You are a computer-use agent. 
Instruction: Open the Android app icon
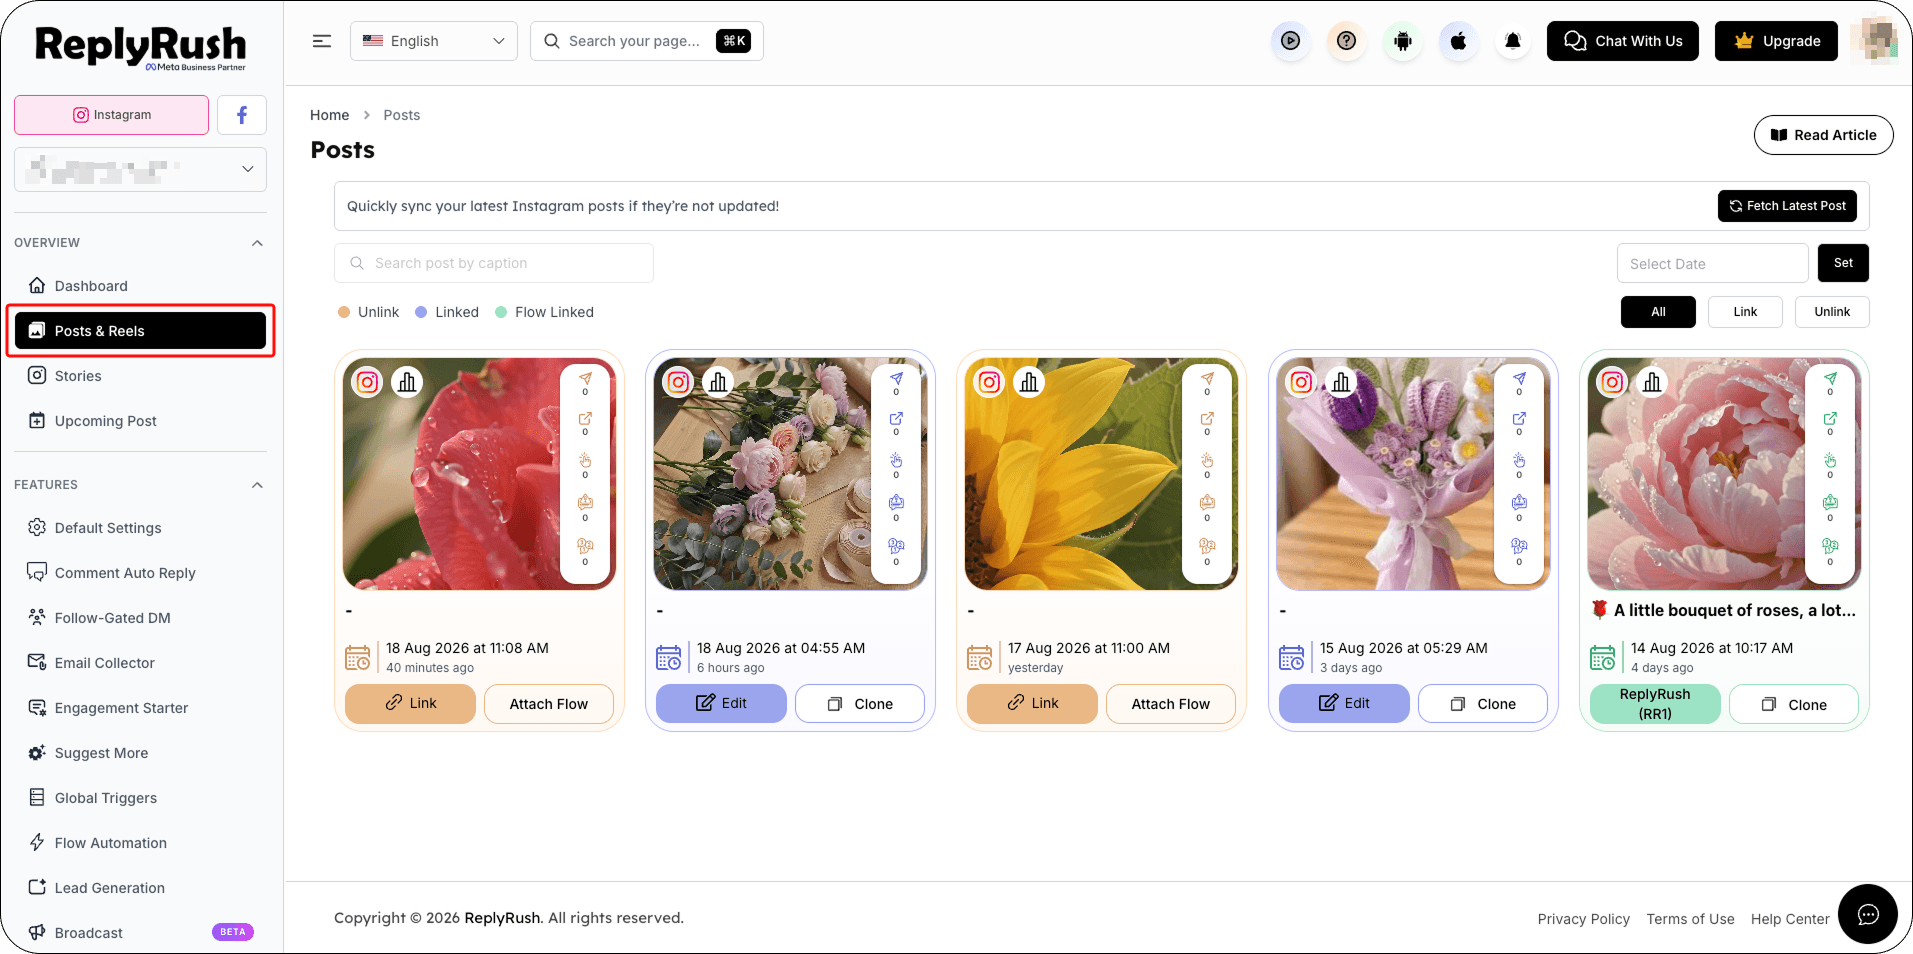click(1403, 41)
